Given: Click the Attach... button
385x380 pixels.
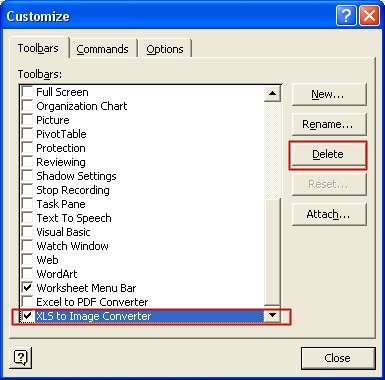Looking at the screenshot, I should point(328,214).
